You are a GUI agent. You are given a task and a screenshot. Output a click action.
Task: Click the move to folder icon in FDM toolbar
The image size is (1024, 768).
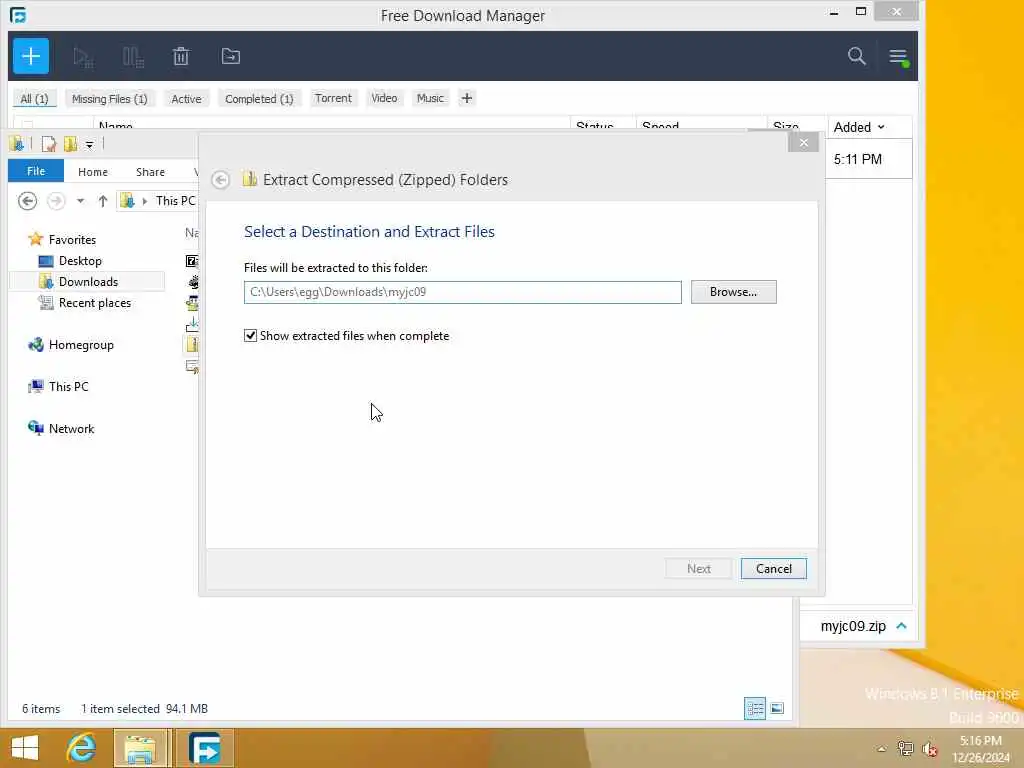pos(231,57)
